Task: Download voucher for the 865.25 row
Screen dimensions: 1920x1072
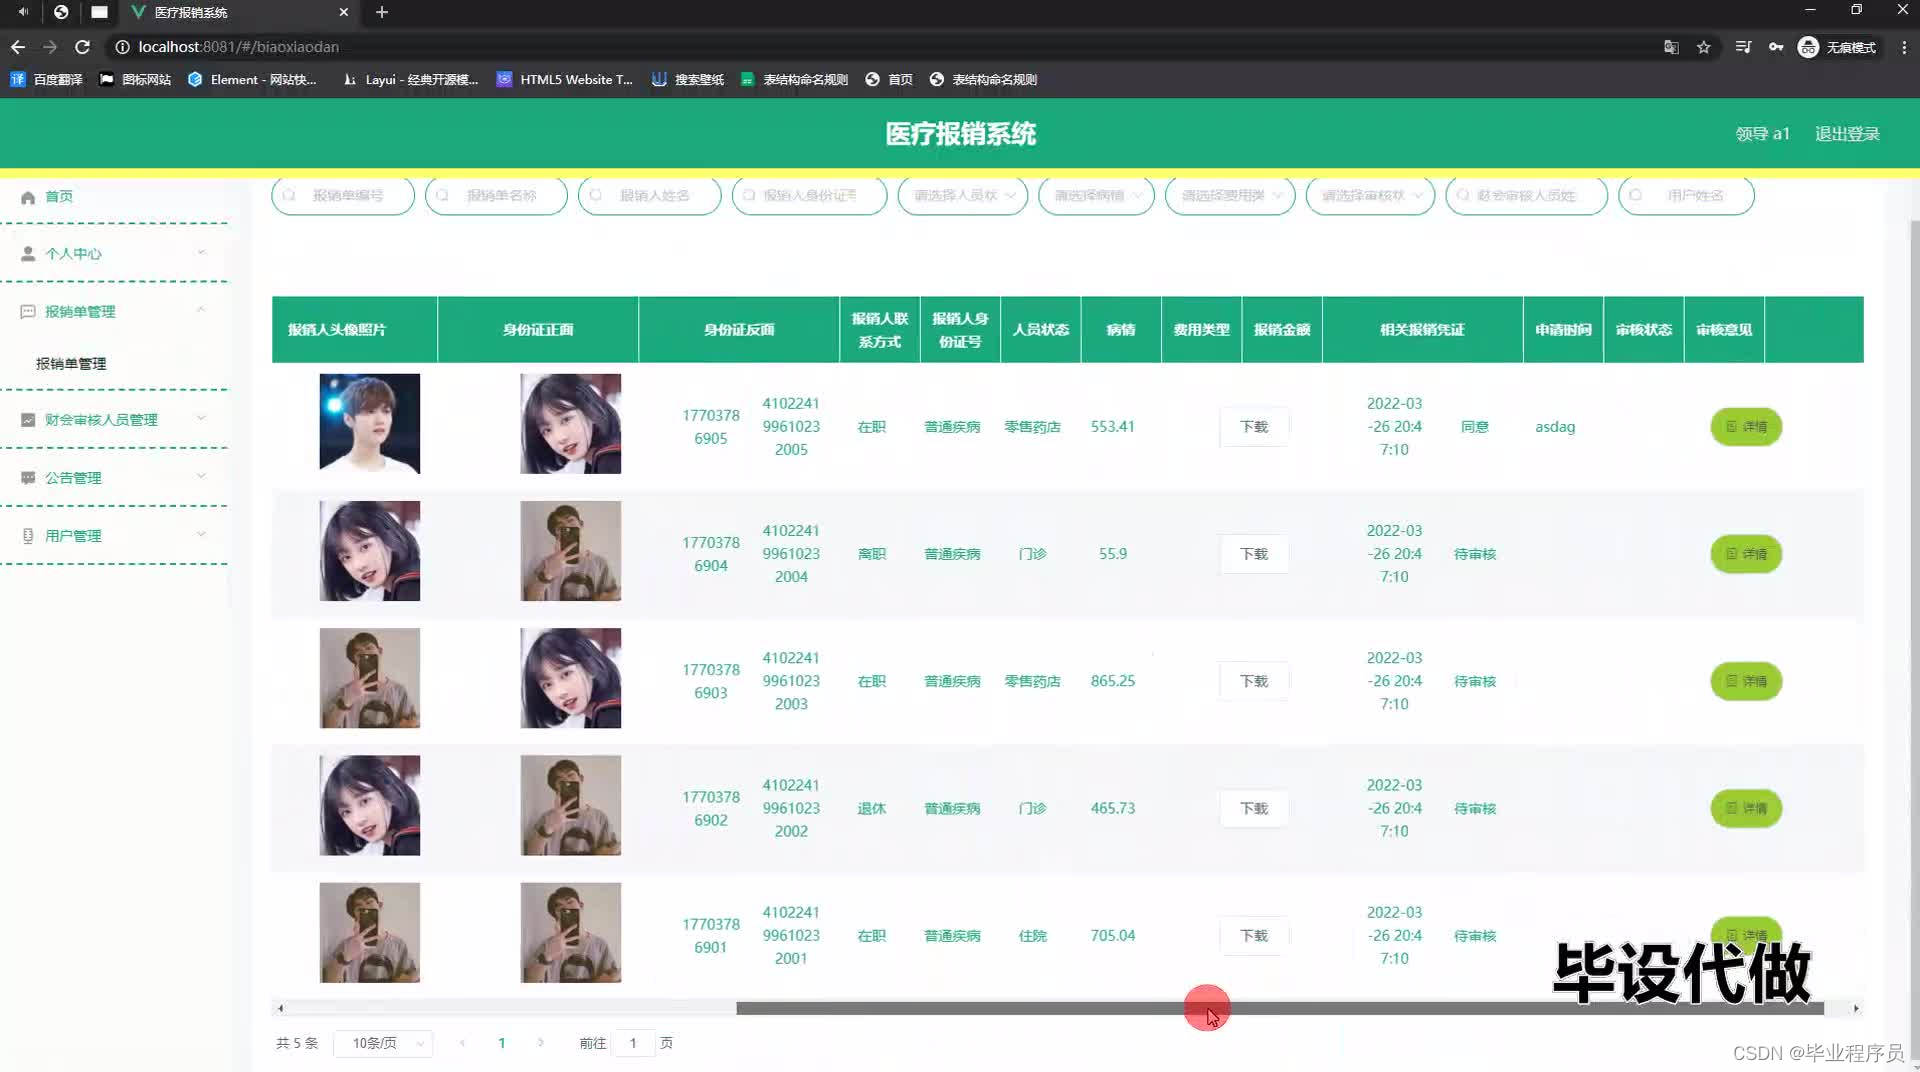Action: [1254, 681]
